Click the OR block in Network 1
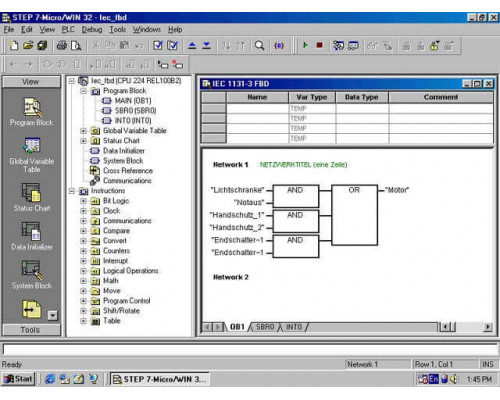 tap(355, 215)
